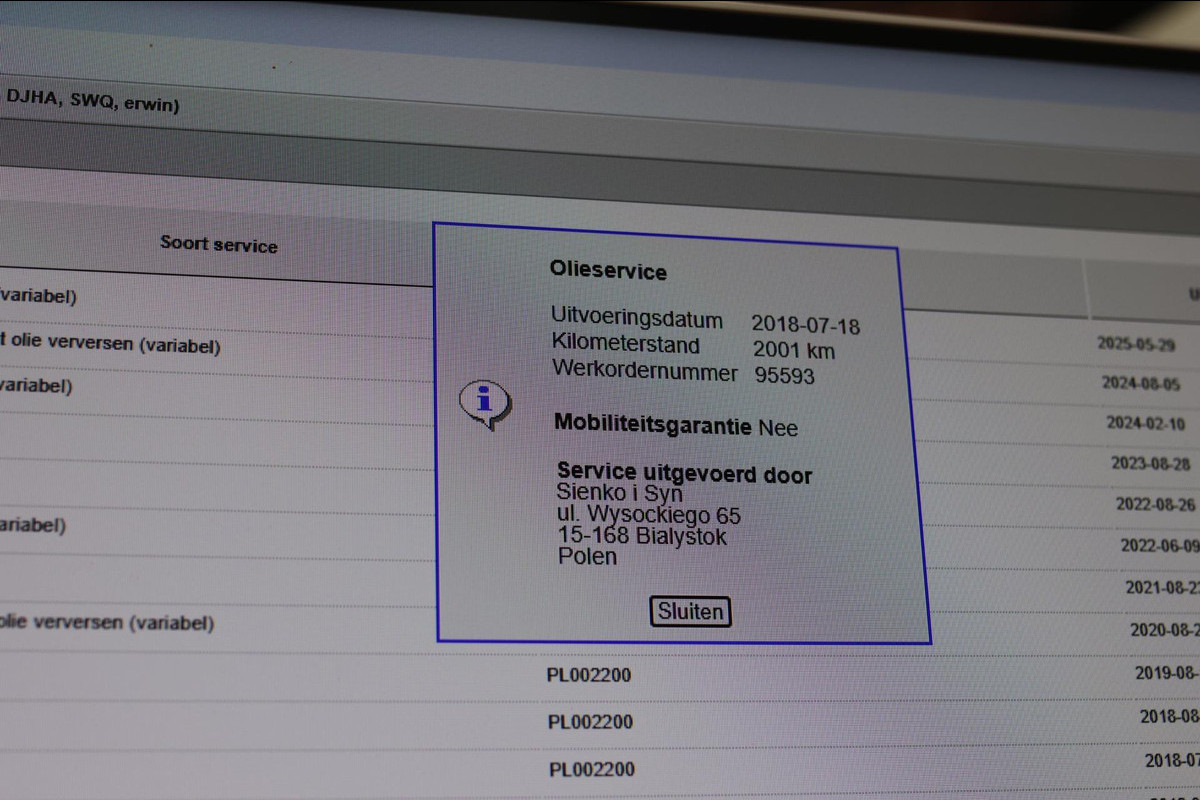
Task: Click PL002200 in the 2018-08 row
Action: click(x=590, y=721)
